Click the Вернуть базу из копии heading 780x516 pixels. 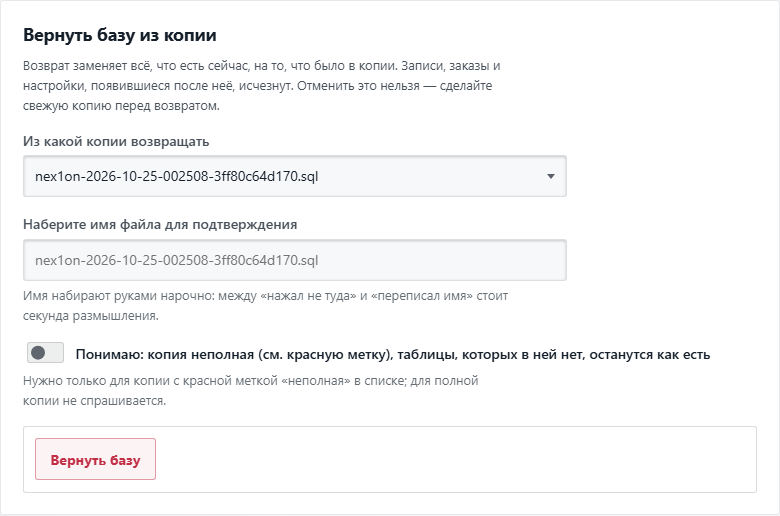pyautogui.click(x=120, y=35)
